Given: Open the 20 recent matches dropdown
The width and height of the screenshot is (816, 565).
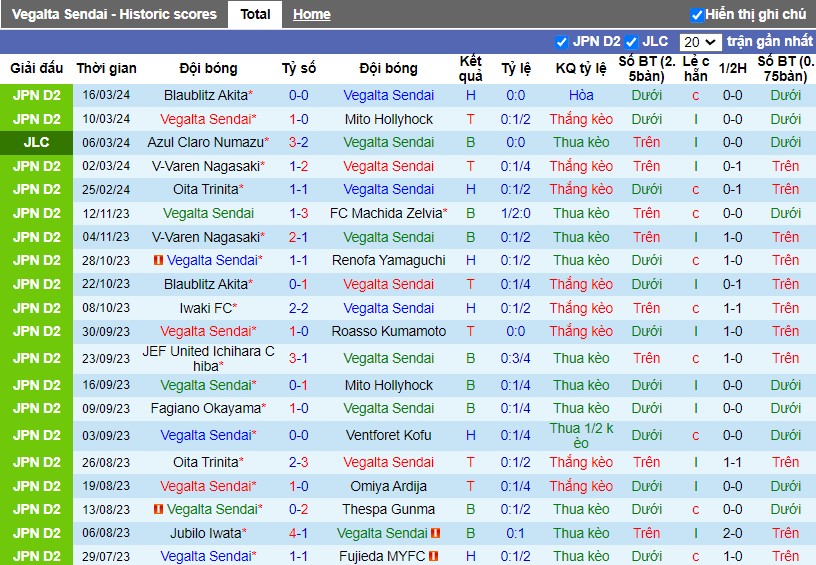Looking at the screenshot, I should point(700,42).
